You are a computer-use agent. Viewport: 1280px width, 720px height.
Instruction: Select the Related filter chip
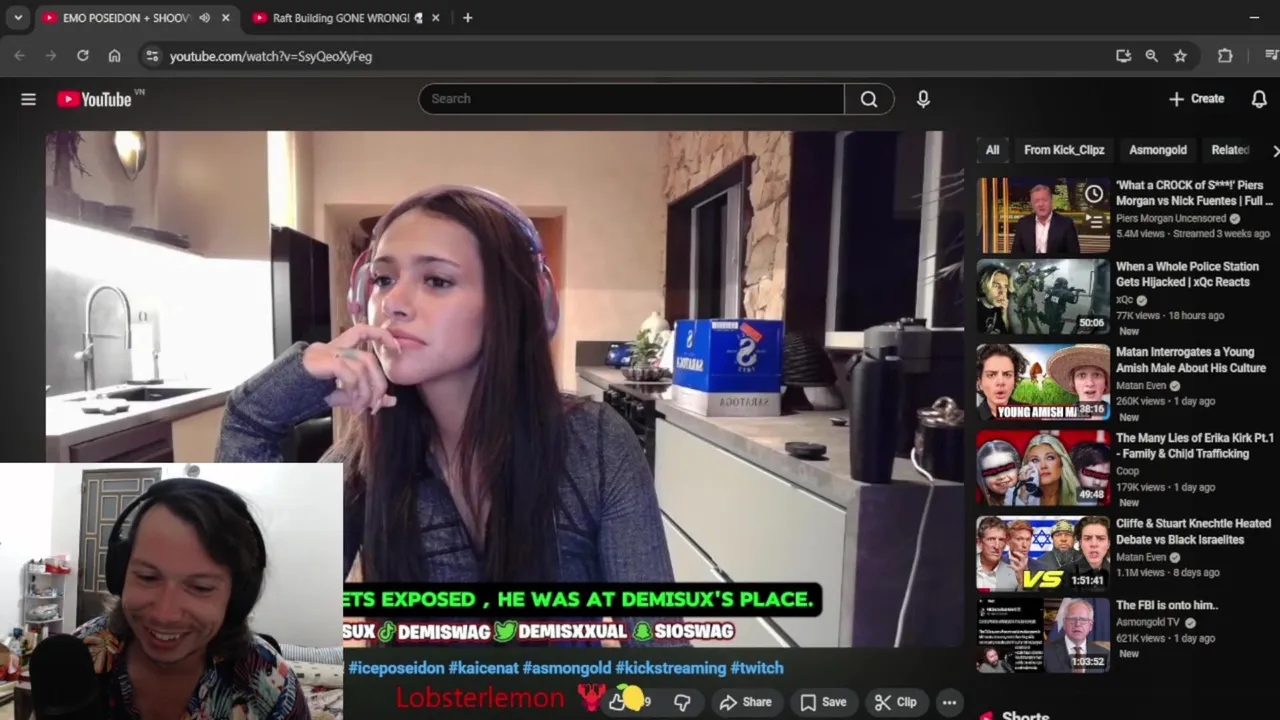tap(1230, 150)
